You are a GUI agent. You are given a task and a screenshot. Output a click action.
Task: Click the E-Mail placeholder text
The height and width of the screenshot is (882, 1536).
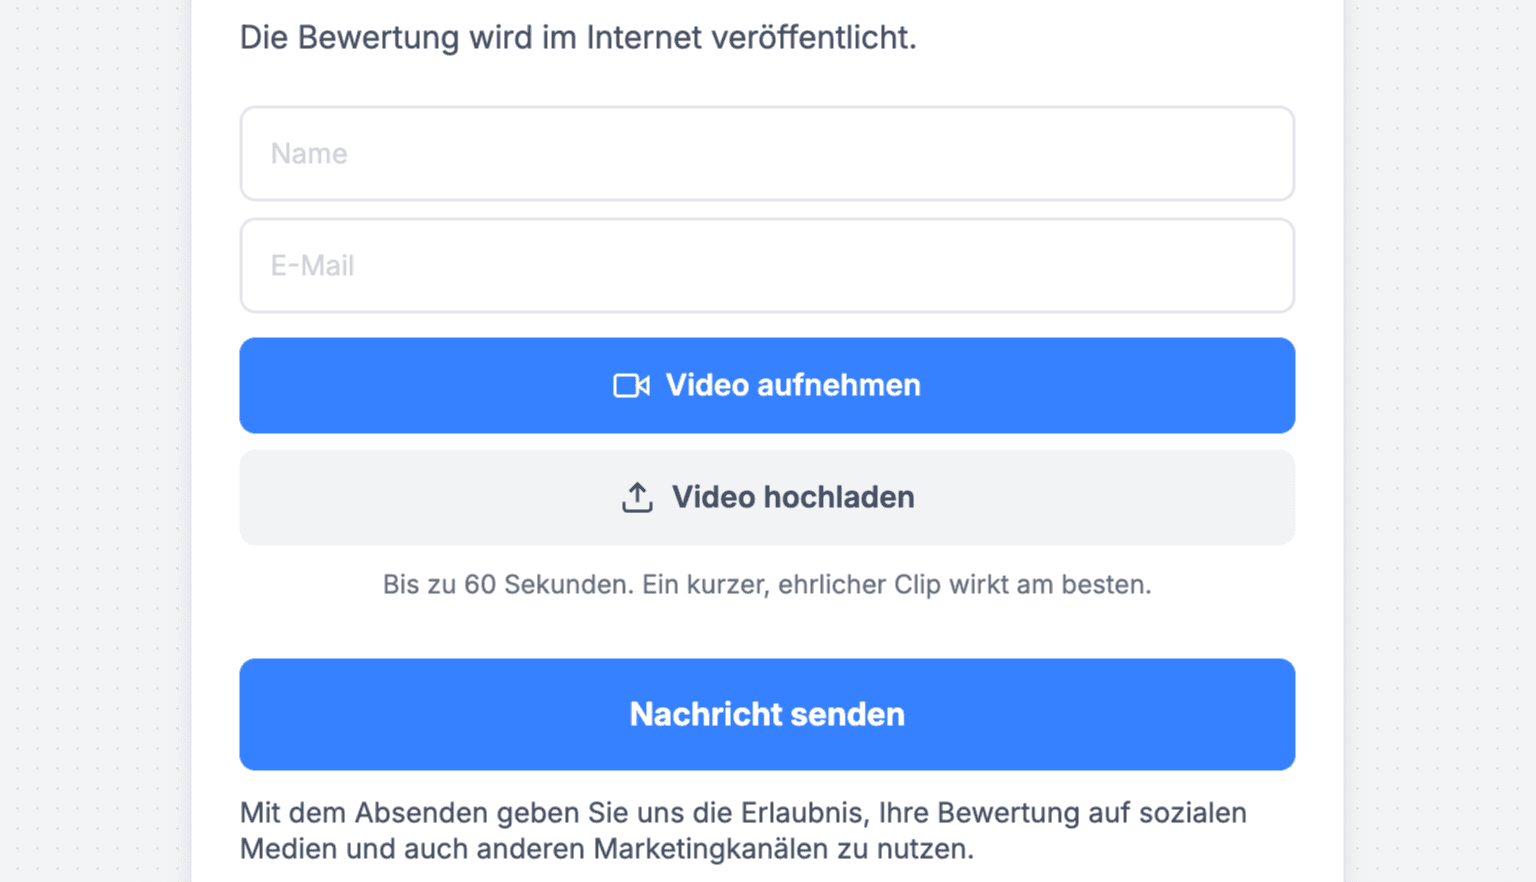312,266
